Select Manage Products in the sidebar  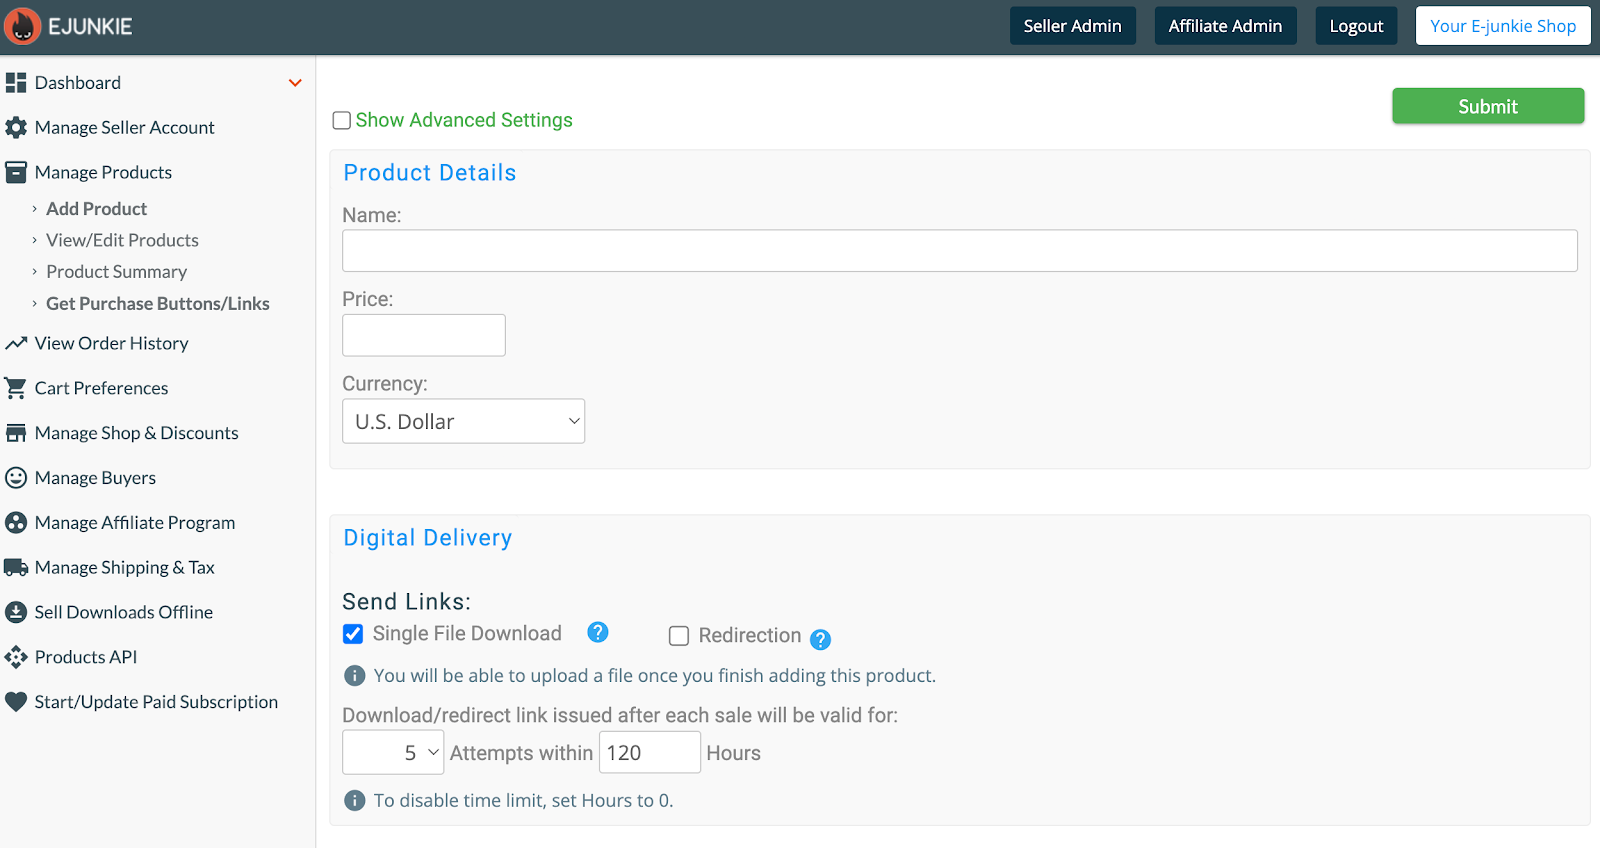[104, 173]
